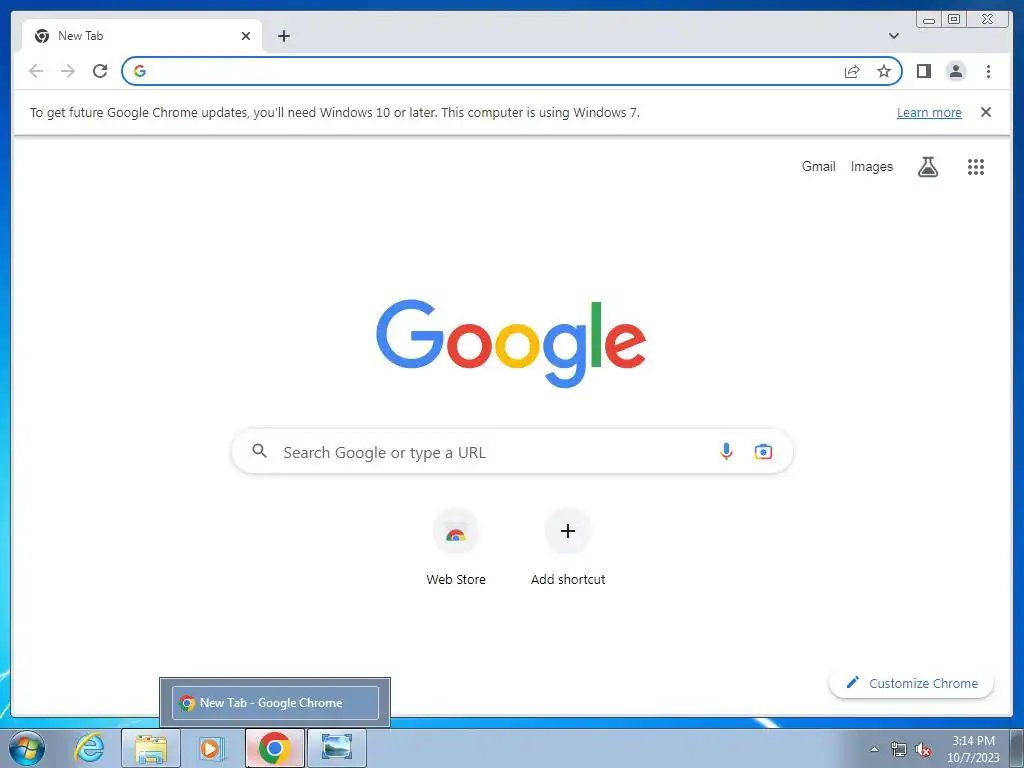1024x768 pixels.
Task: Open the Windows Start menu
Action: [27, 748]
